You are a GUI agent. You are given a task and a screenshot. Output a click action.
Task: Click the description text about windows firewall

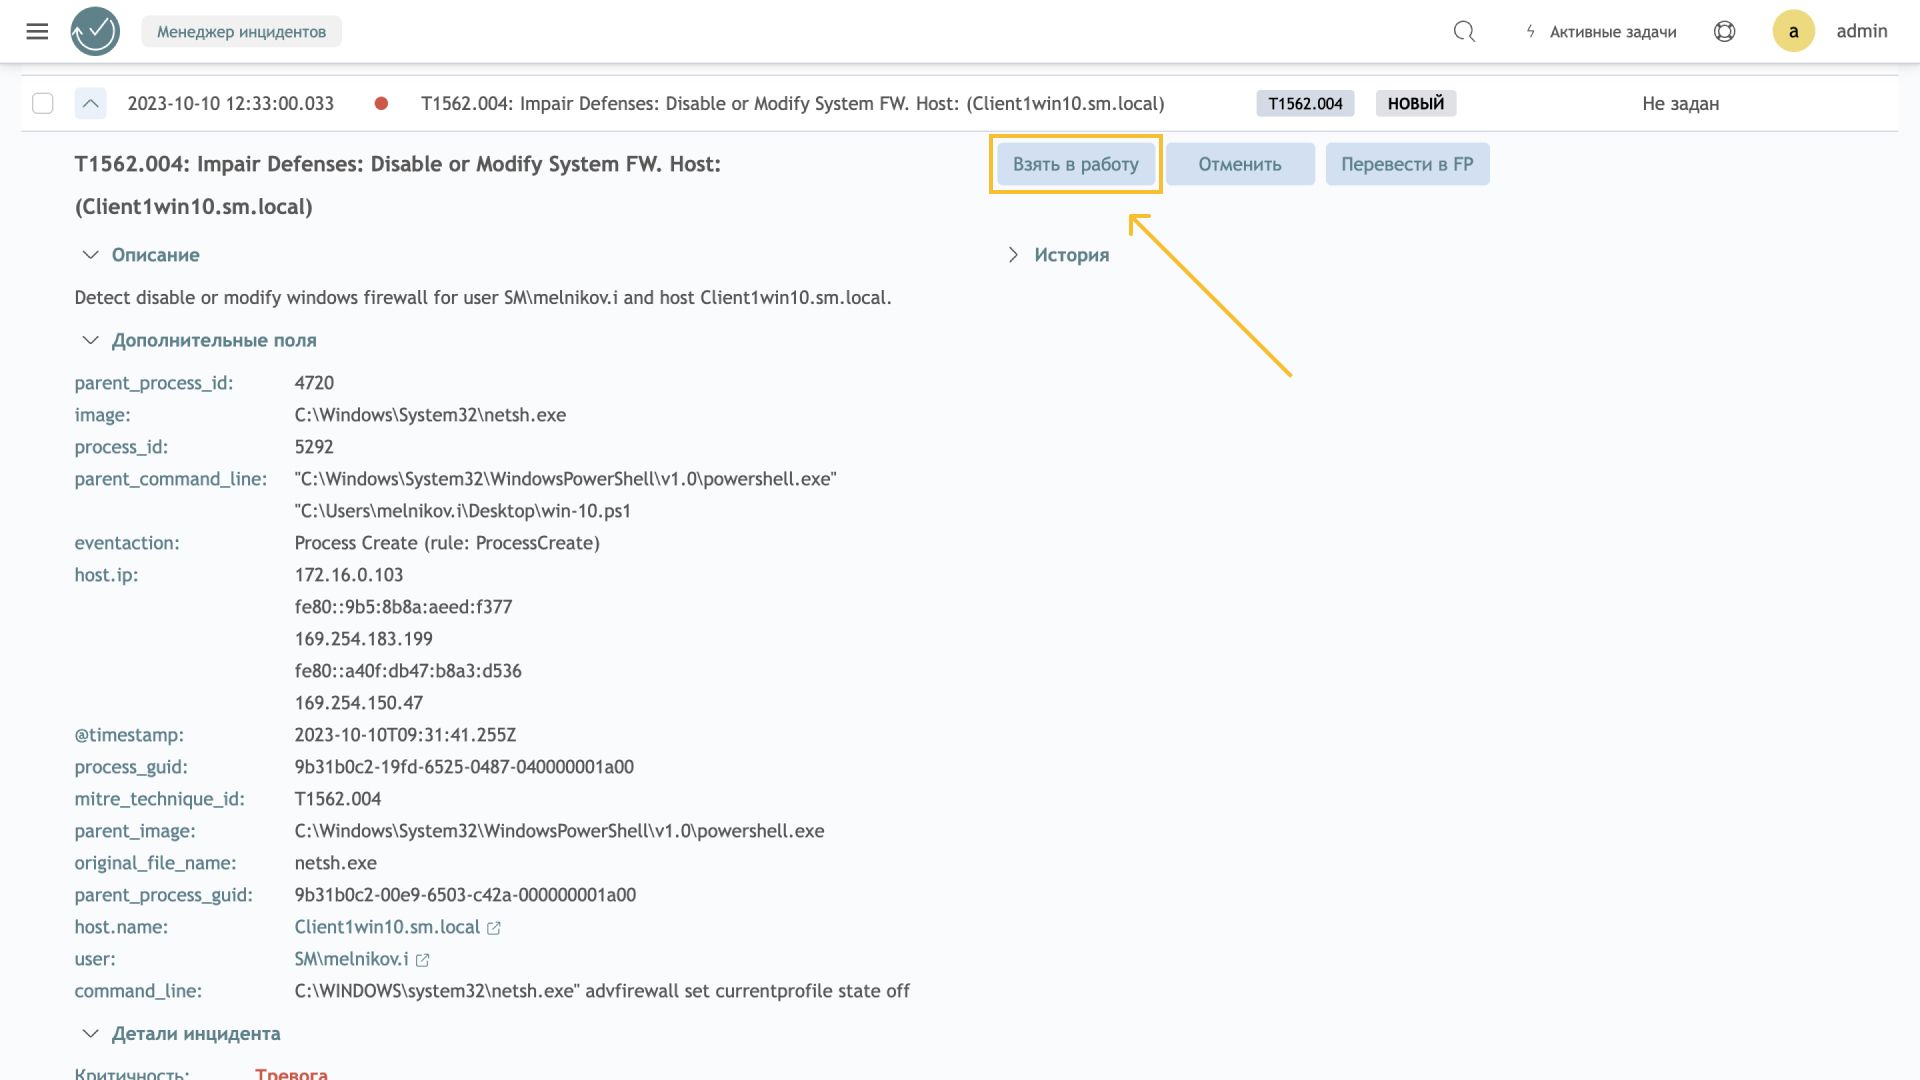[x=483, y=298]
